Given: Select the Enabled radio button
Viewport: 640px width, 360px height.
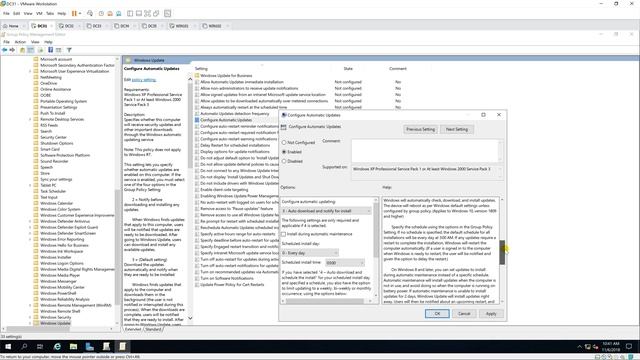Looking at the screenshot, I should pos(284,152).
